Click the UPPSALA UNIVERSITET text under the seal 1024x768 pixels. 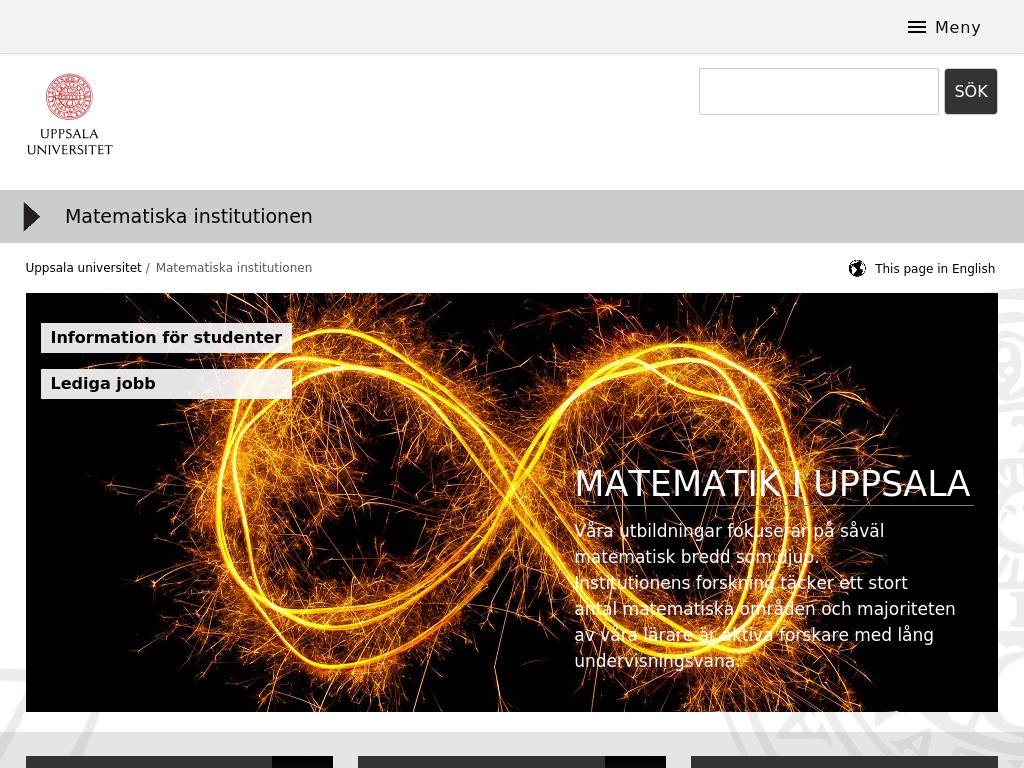click(69, 142)
